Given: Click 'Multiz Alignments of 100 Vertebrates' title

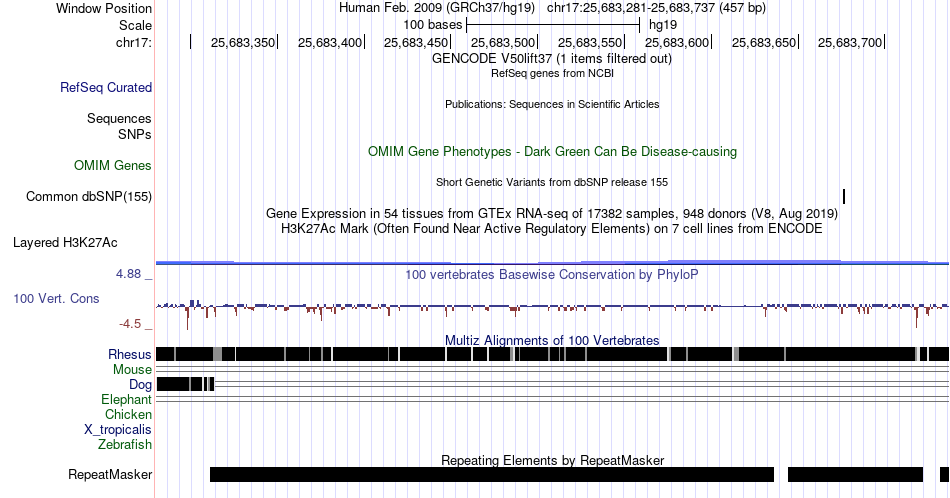Looking at the screenshot, I should click(x=552, y=340).
